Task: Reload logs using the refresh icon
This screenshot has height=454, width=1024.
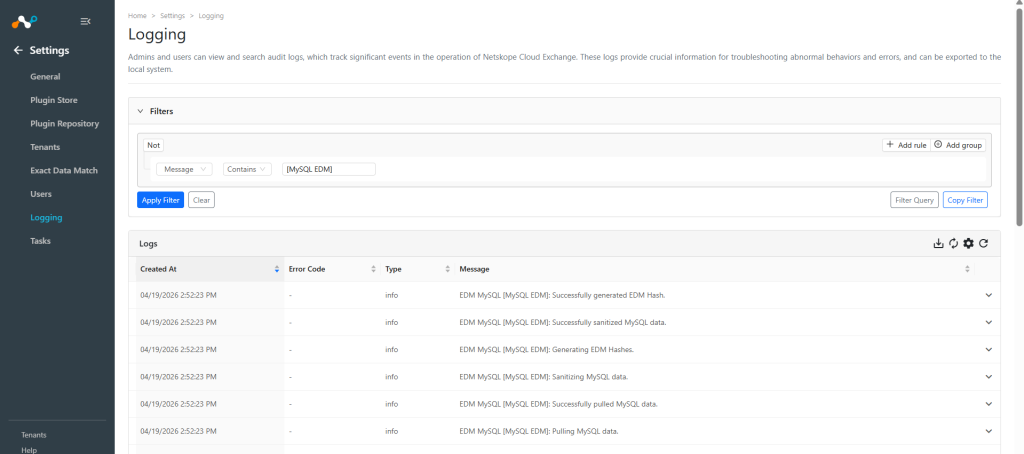Action: tap(984, 244)
